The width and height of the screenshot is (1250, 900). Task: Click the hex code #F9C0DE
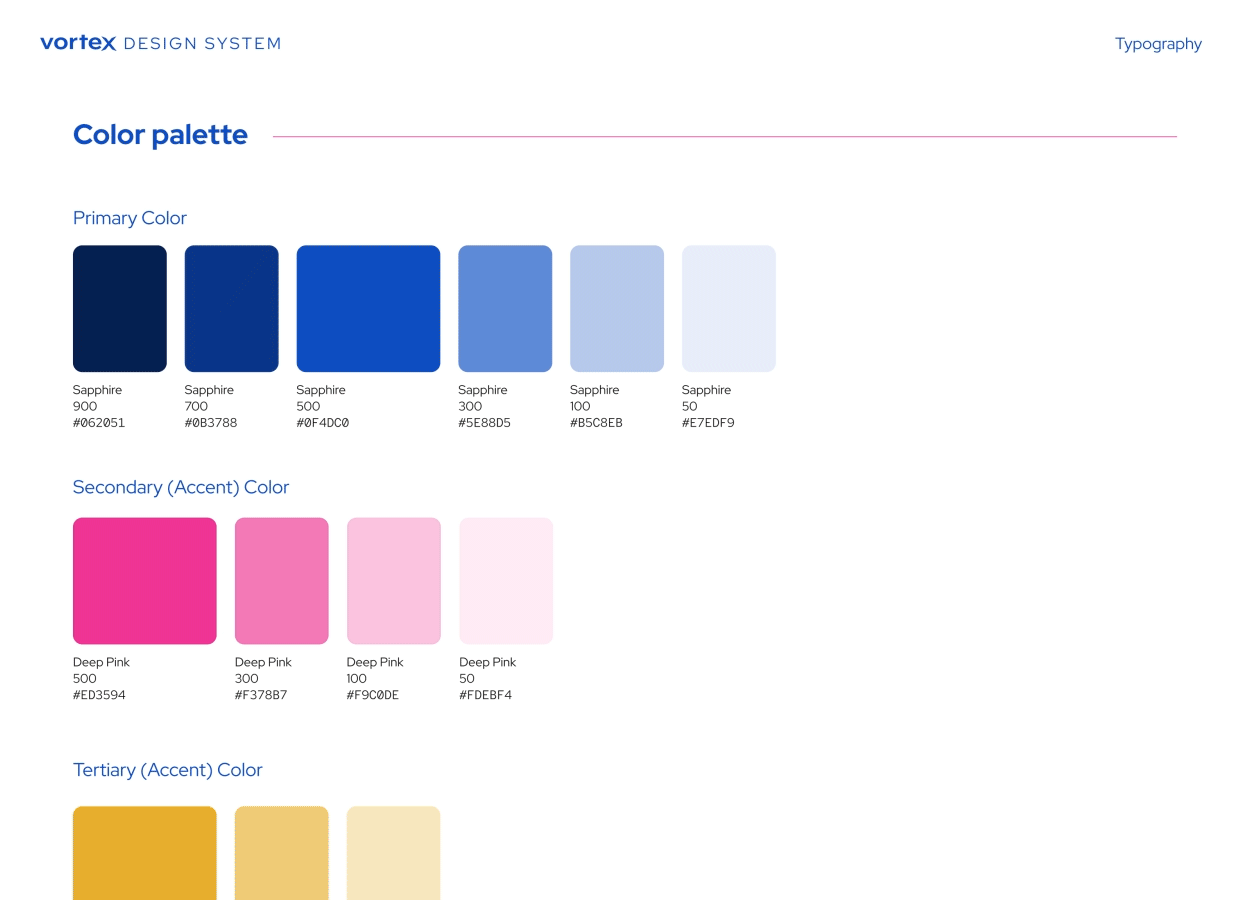(373, 695)
